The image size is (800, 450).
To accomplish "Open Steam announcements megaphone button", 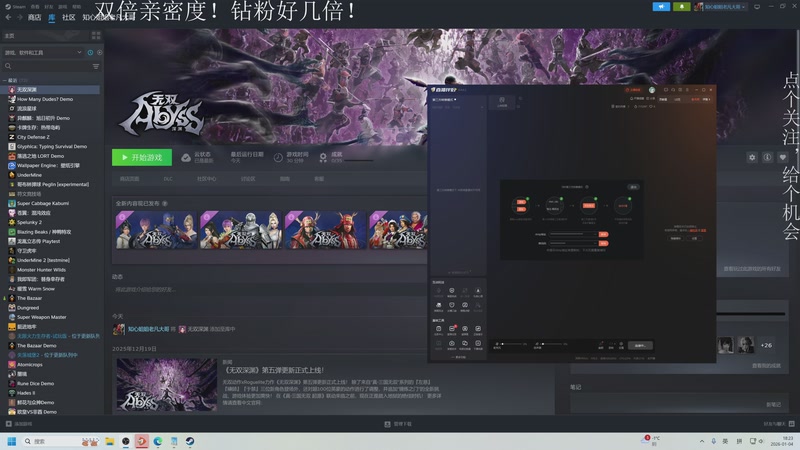I will click(661, 7).
